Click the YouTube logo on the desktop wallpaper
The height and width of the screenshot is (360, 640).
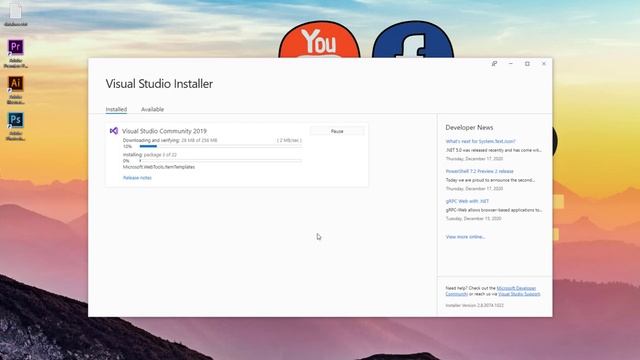(319, 40)
